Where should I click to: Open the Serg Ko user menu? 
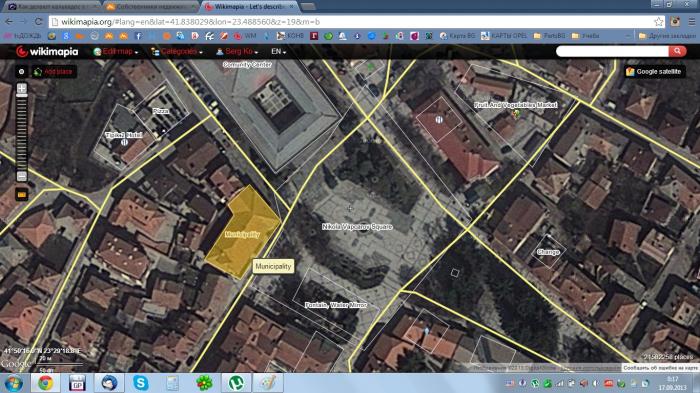237,52
